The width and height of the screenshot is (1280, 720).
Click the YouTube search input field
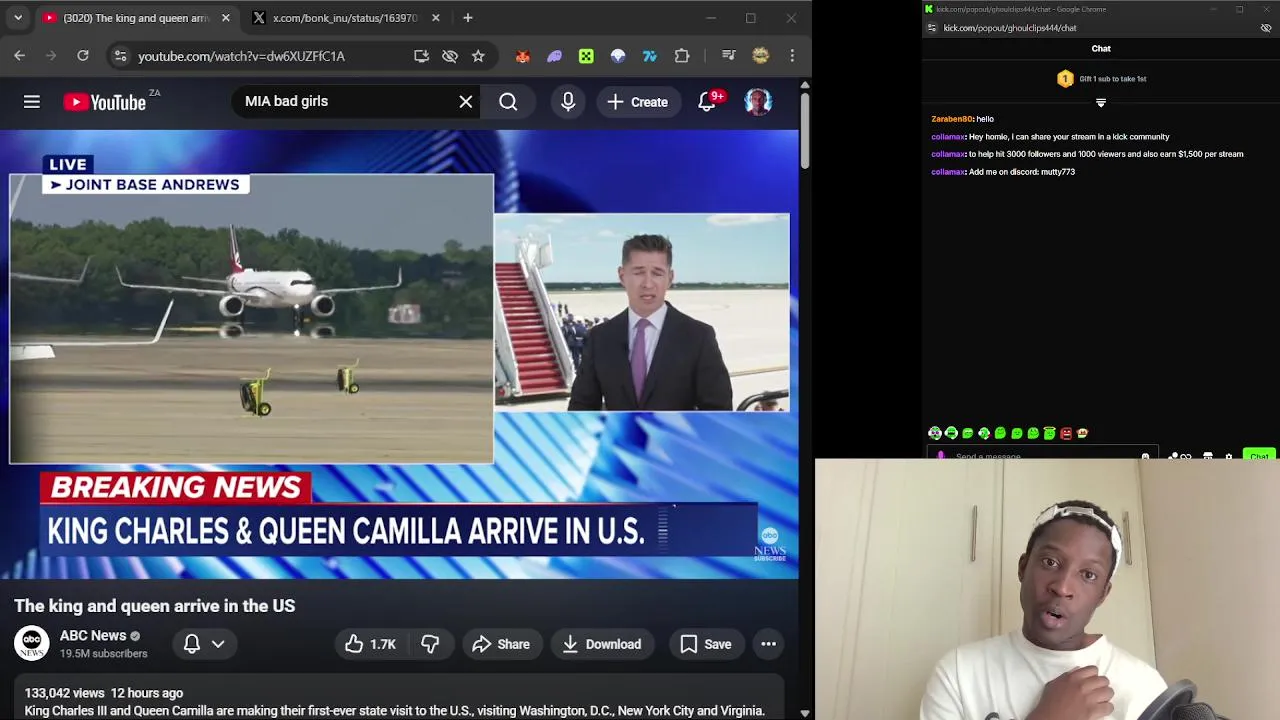point(345,101)
